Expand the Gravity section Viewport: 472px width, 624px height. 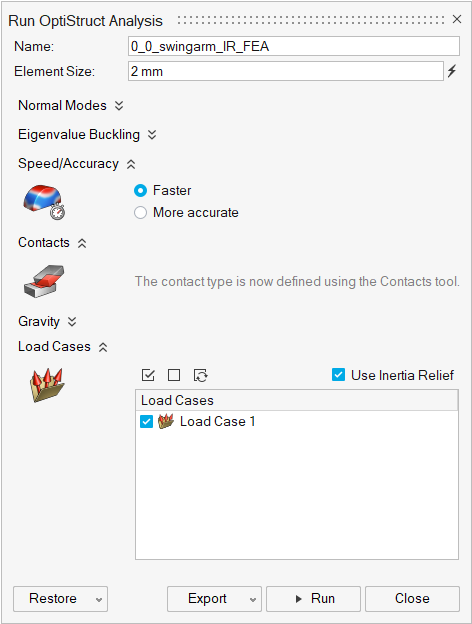click(72, 322)
